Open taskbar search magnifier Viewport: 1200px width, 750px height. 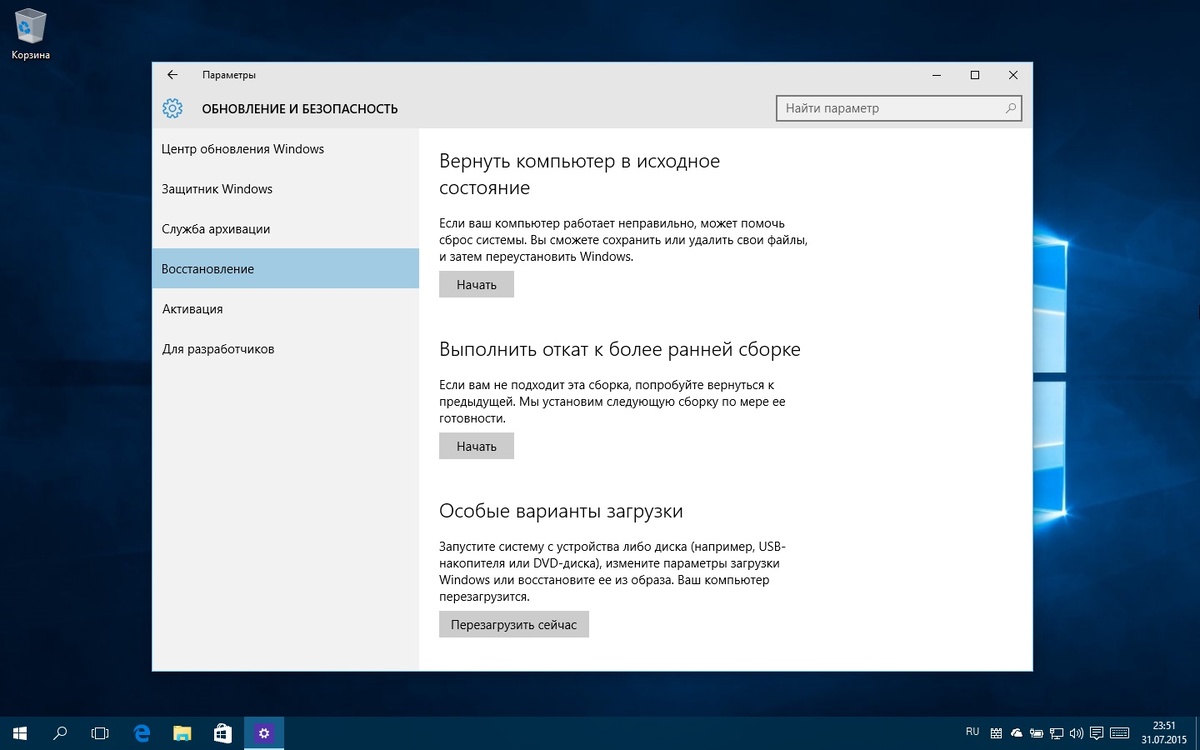(x=60, y=733)
